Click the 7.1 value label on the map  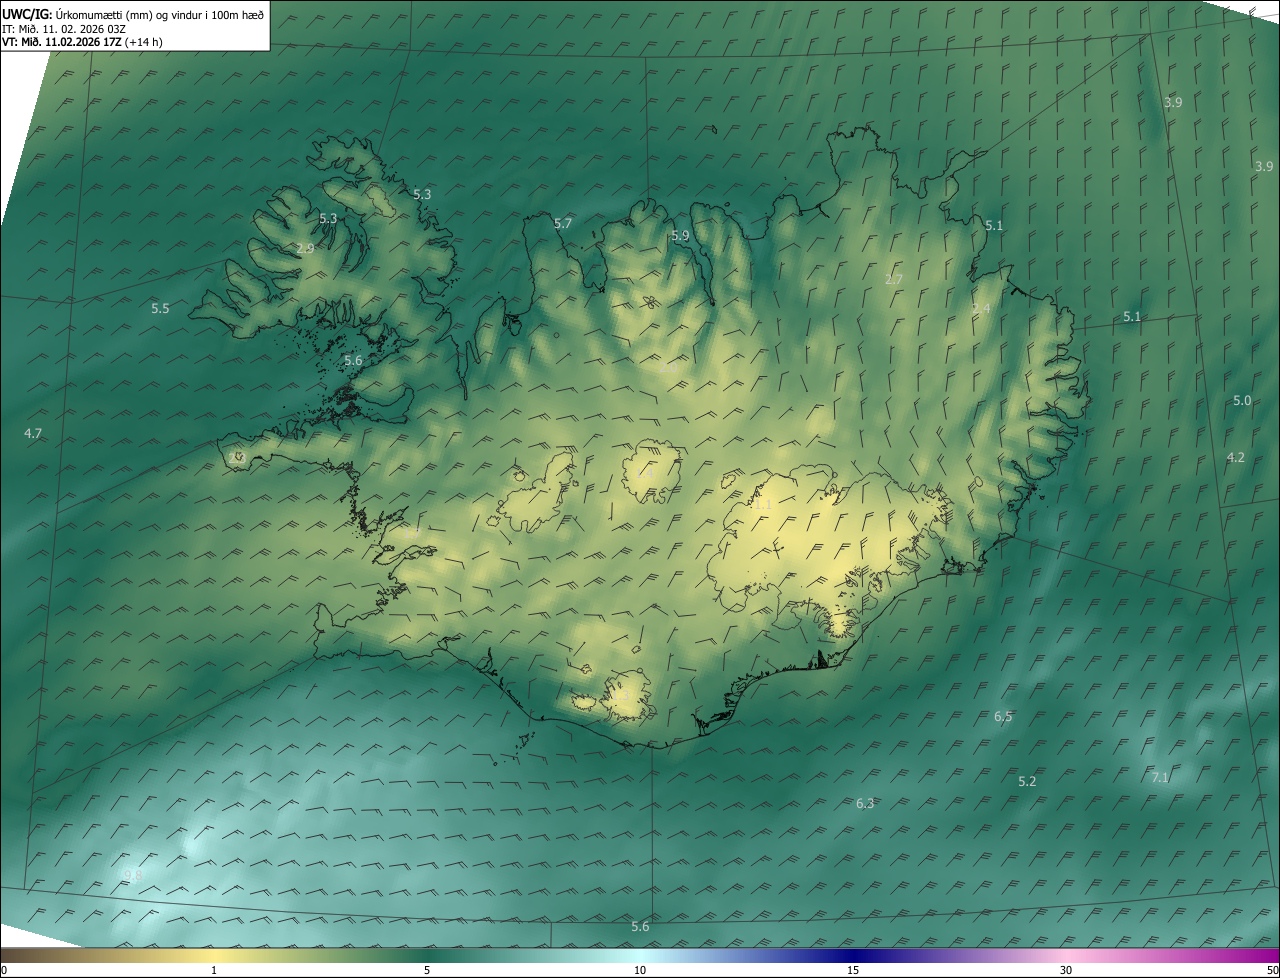click(1160, 777)
